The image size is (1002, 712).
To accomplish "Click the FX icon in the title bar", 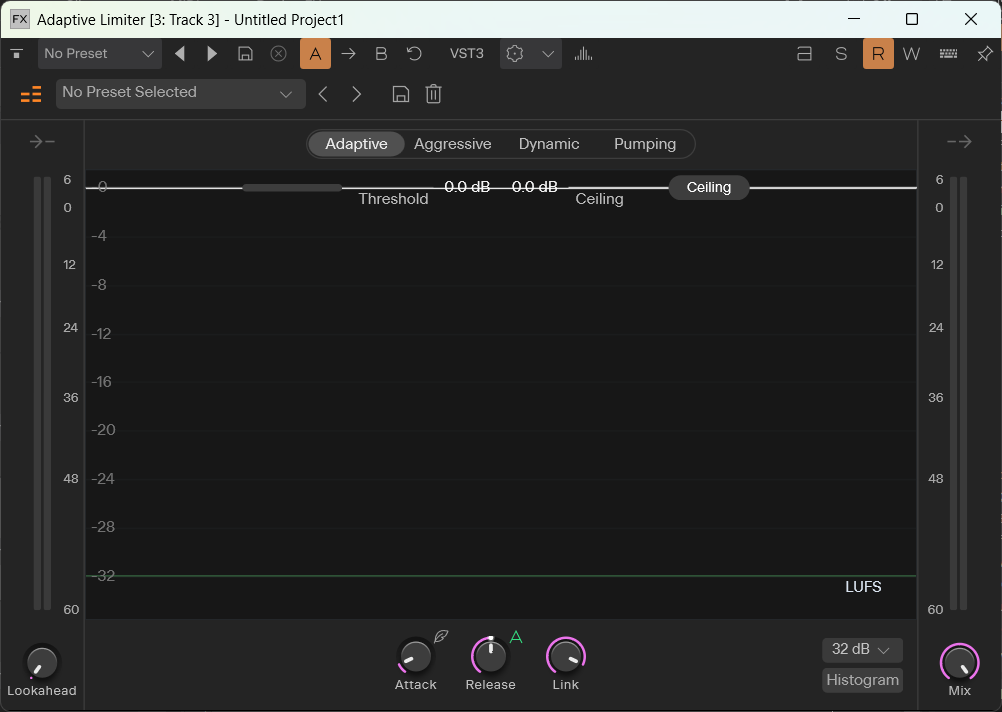I will 20,19.
